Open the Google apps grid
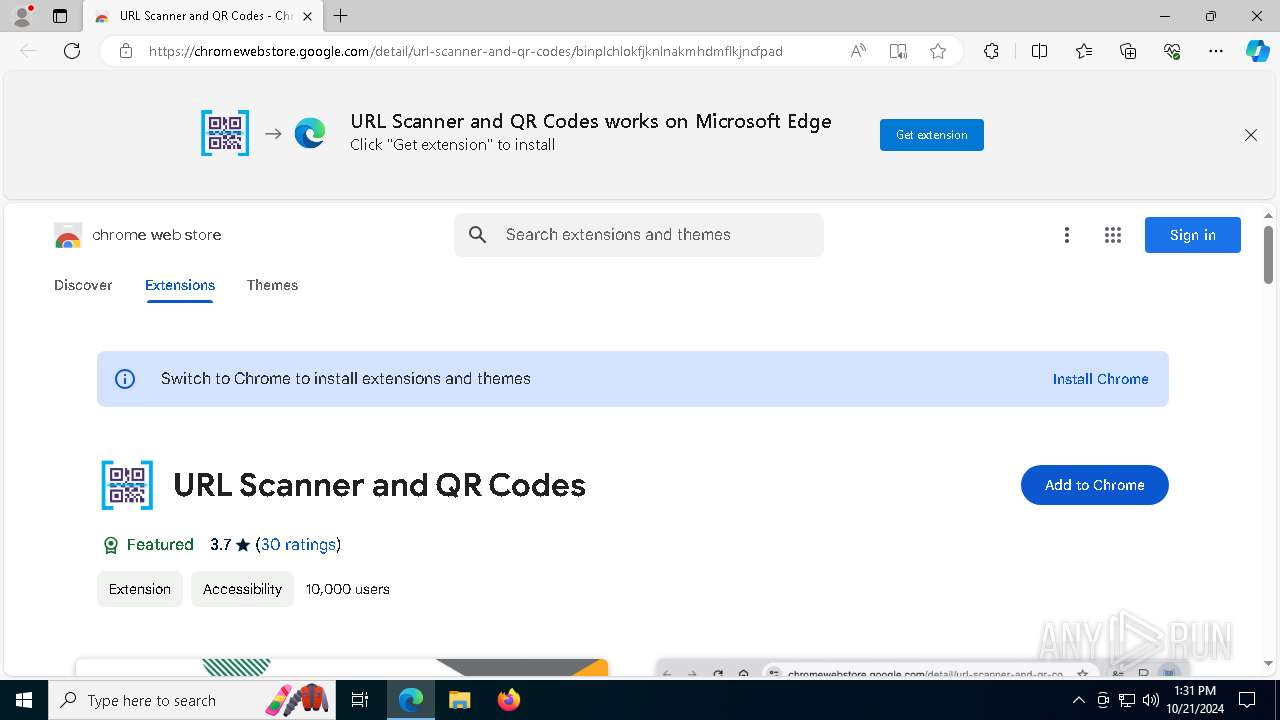The image size is (1280, 720). click(x=1113, y=235)
